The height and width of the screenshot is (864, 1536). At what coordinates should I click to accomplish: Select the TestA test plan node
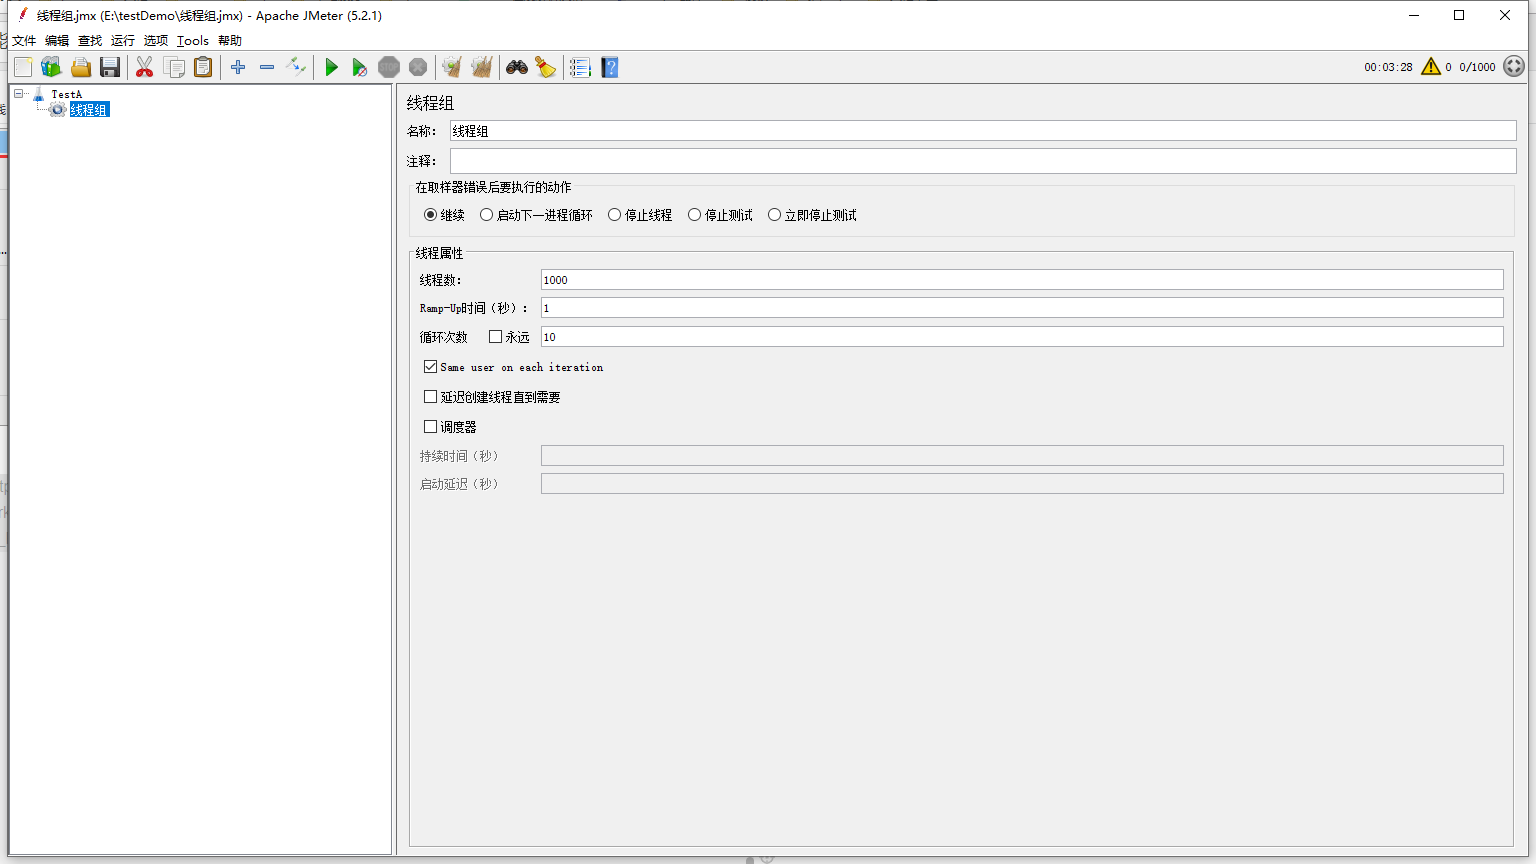pyautogui.click(x=66, y=94)
